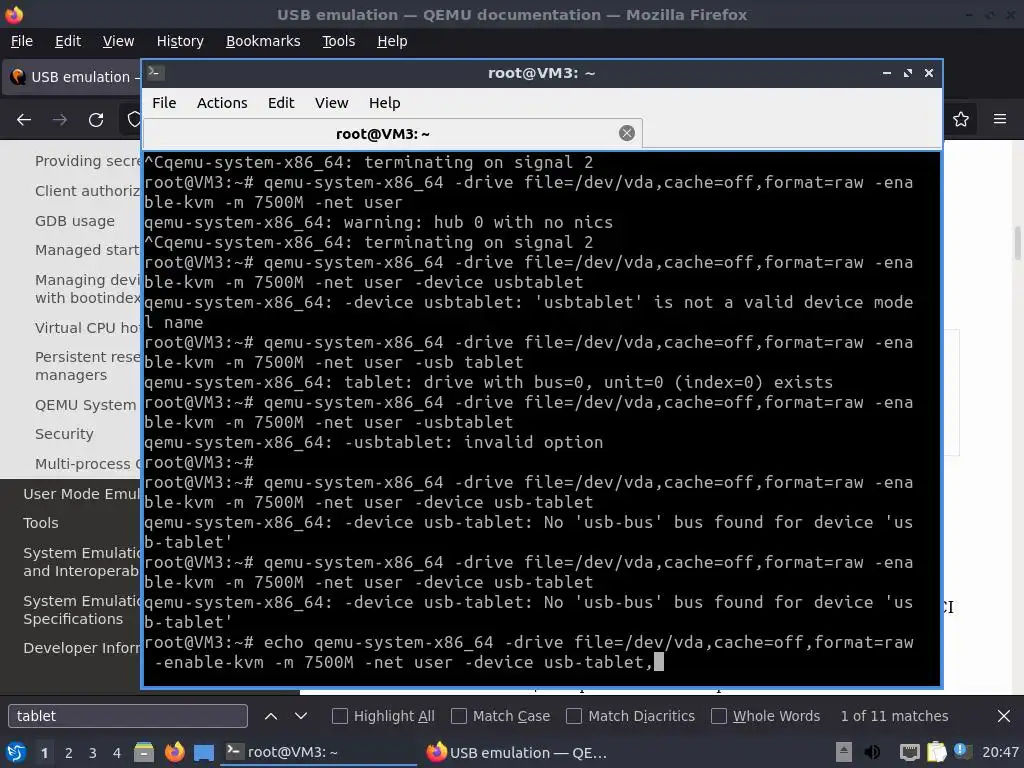The width and height of the screenshot is (1024, 768).
Task: Switch to workspace 2
Action: tap(69, 752)
